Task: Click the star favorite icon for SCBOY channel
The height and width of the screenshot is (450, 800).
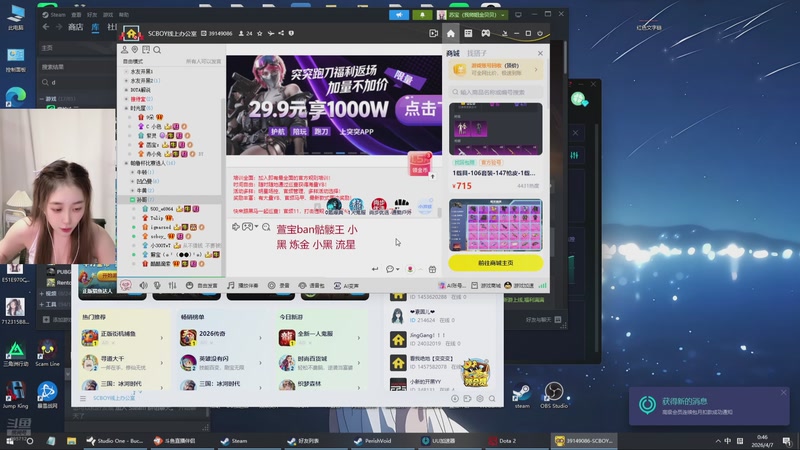Action: [x=260, y=33]
